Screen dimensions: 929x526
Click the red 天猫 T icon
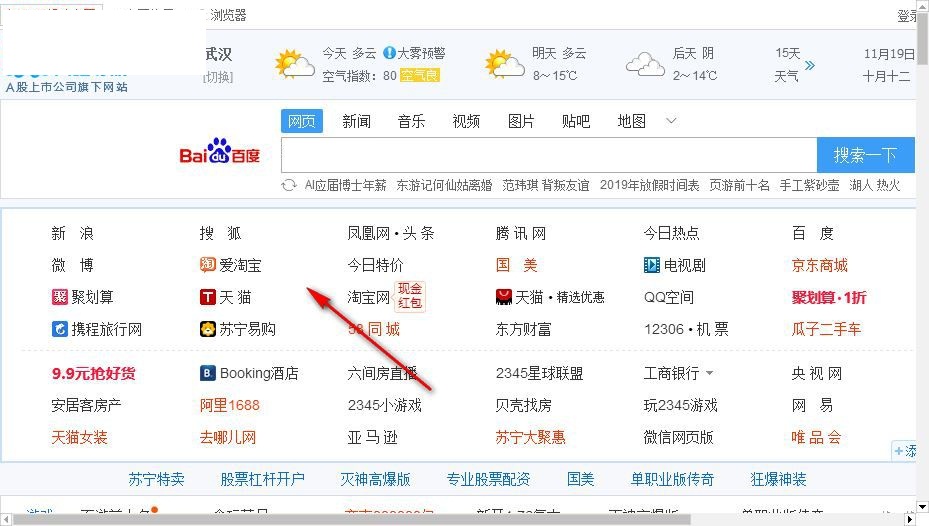(208, 297)
